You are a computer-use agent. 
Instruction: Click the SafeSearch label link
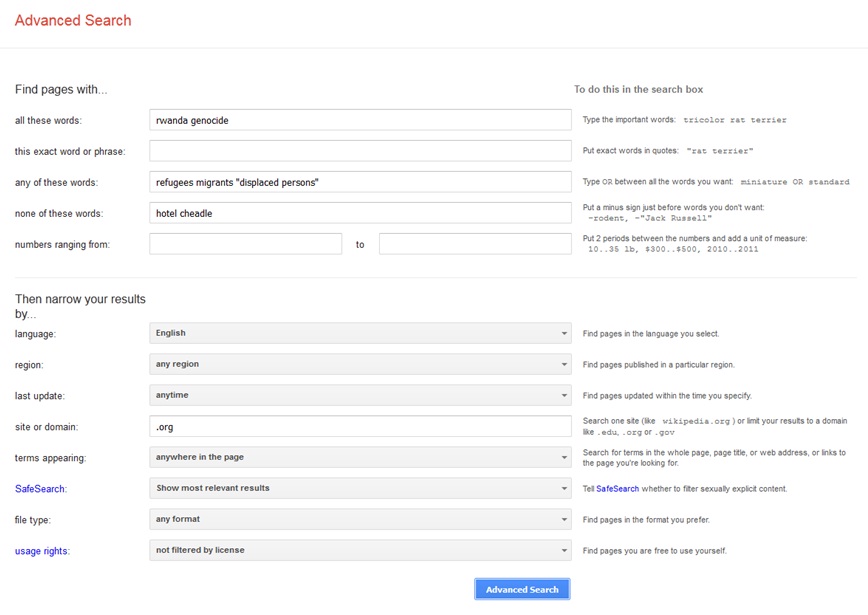[x=41, y=489]
